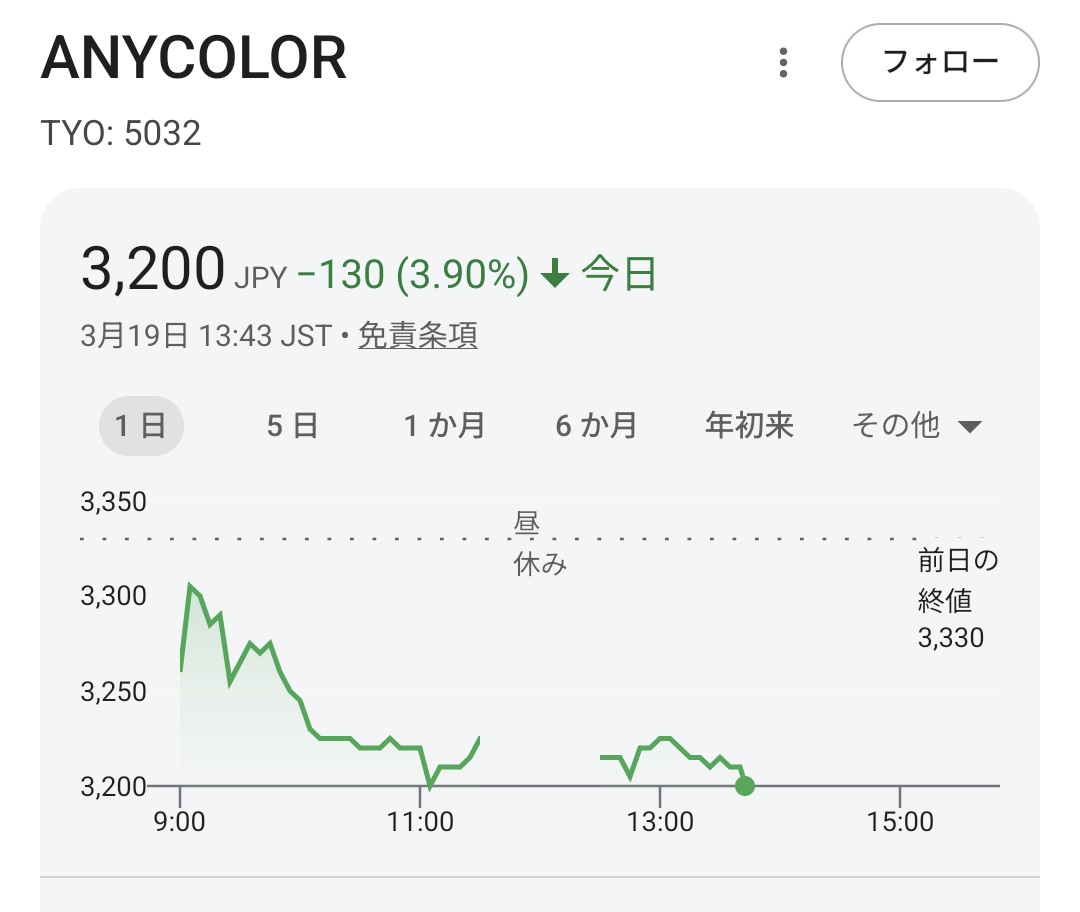Click the ANYCOLOR stock title
This screenshot has height=912, width=1080.
point(194,60)
